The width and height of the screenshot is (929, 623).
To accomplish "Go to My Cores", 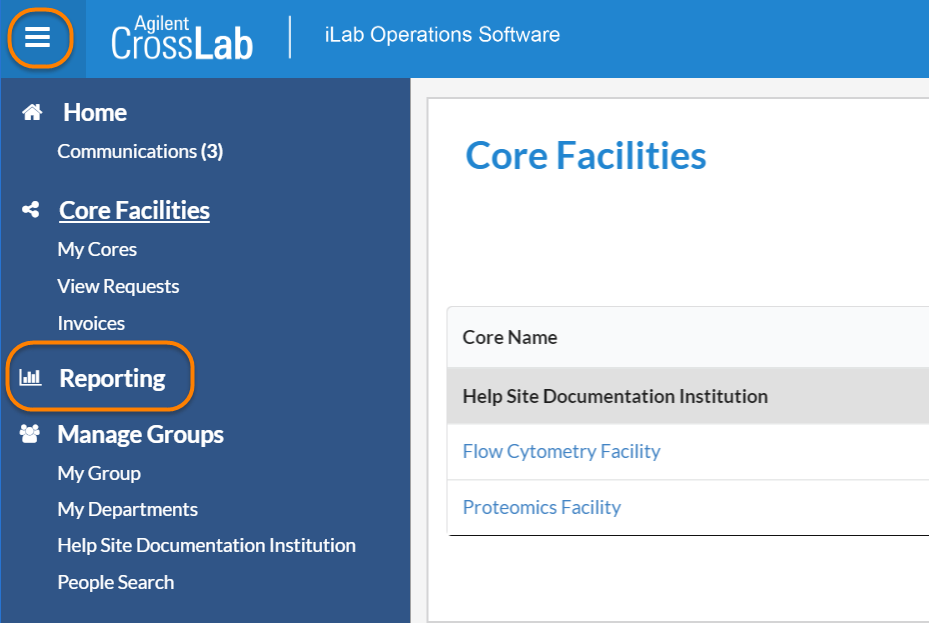I will tap(97, 249).
